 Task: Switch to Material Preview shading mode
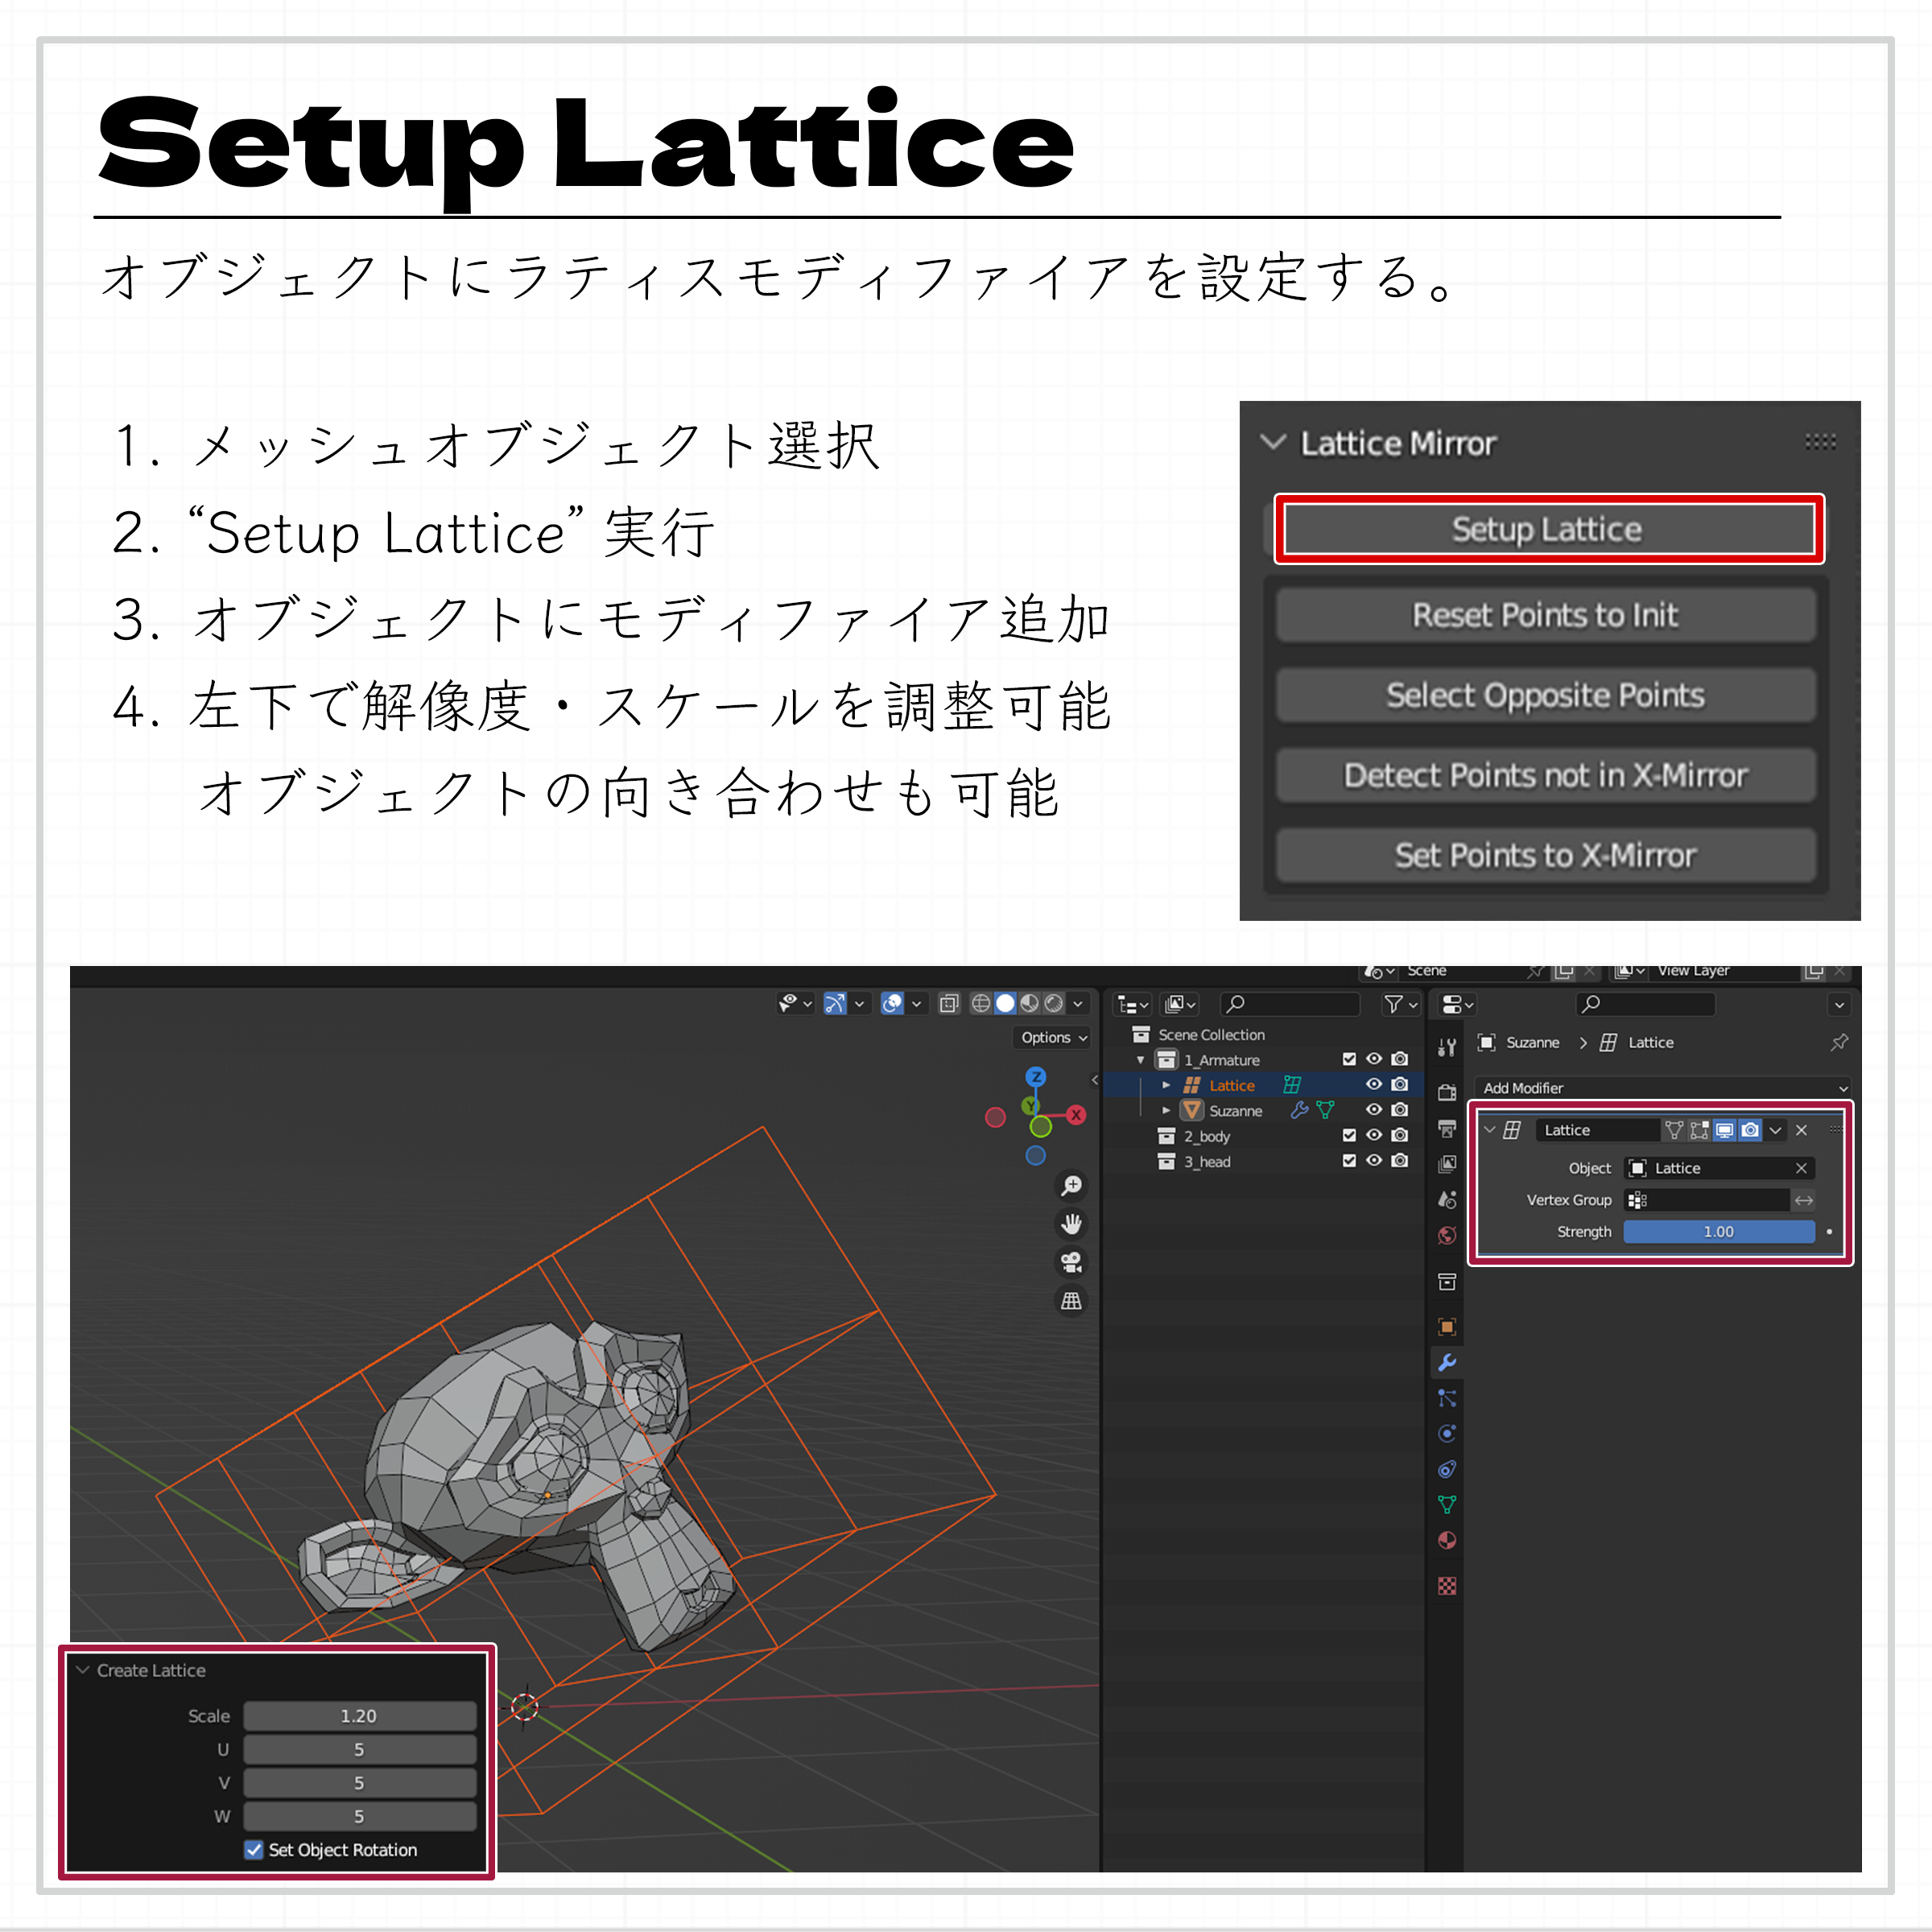point(1029,1004)
